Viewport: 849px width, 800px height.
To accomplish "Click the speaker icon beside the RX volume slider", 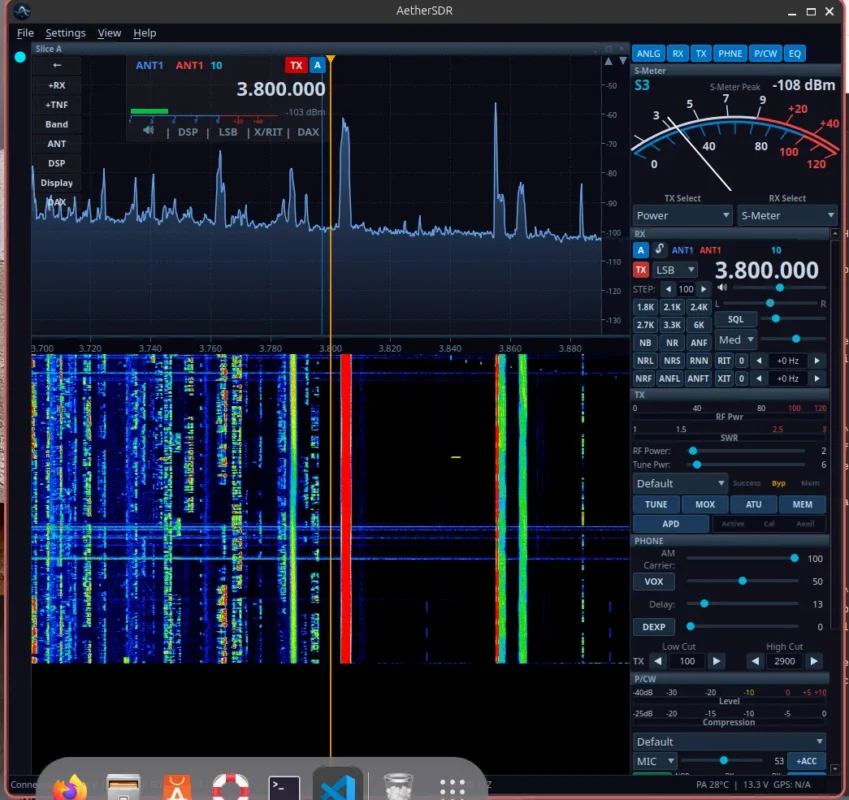I will pyautogui.click(x=722, y=287).
